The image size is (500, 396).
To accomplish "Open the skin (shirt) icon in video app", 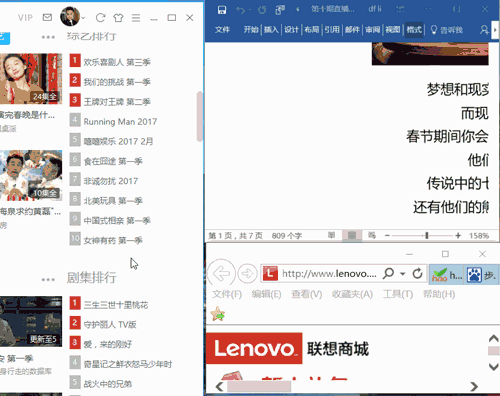I will point(118,17).
